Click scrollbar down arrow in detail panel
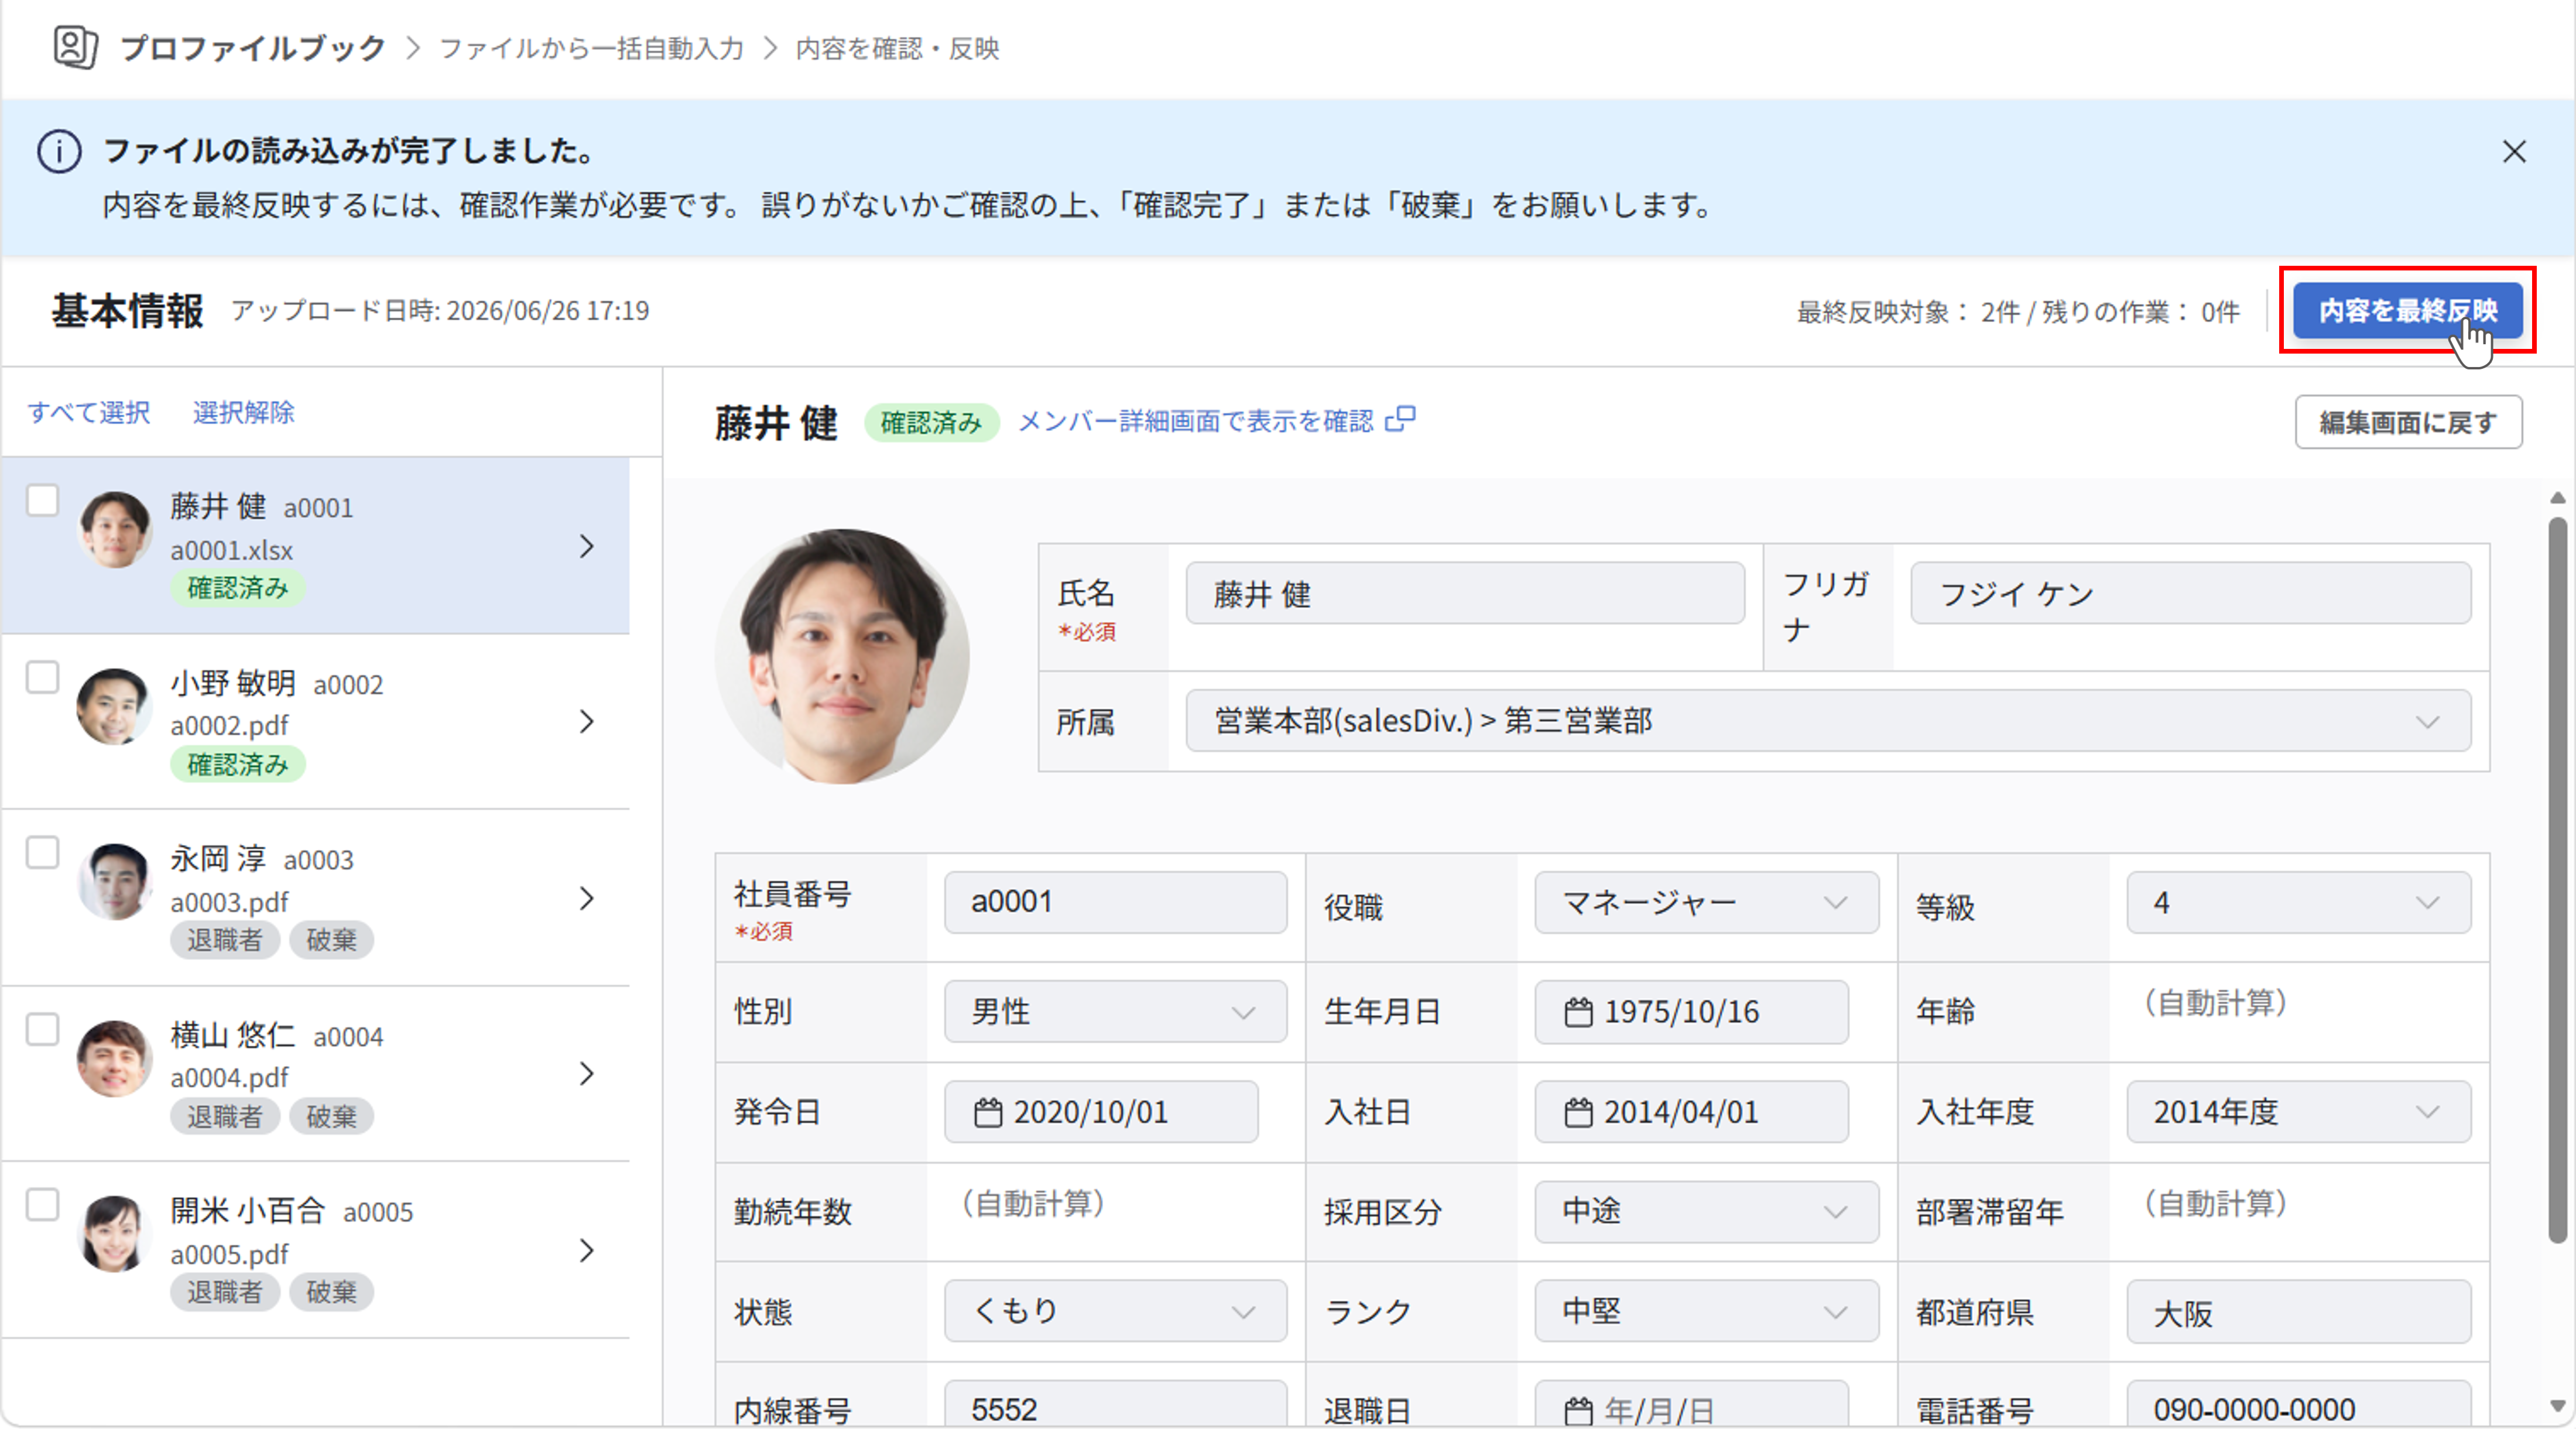 2558,1406
